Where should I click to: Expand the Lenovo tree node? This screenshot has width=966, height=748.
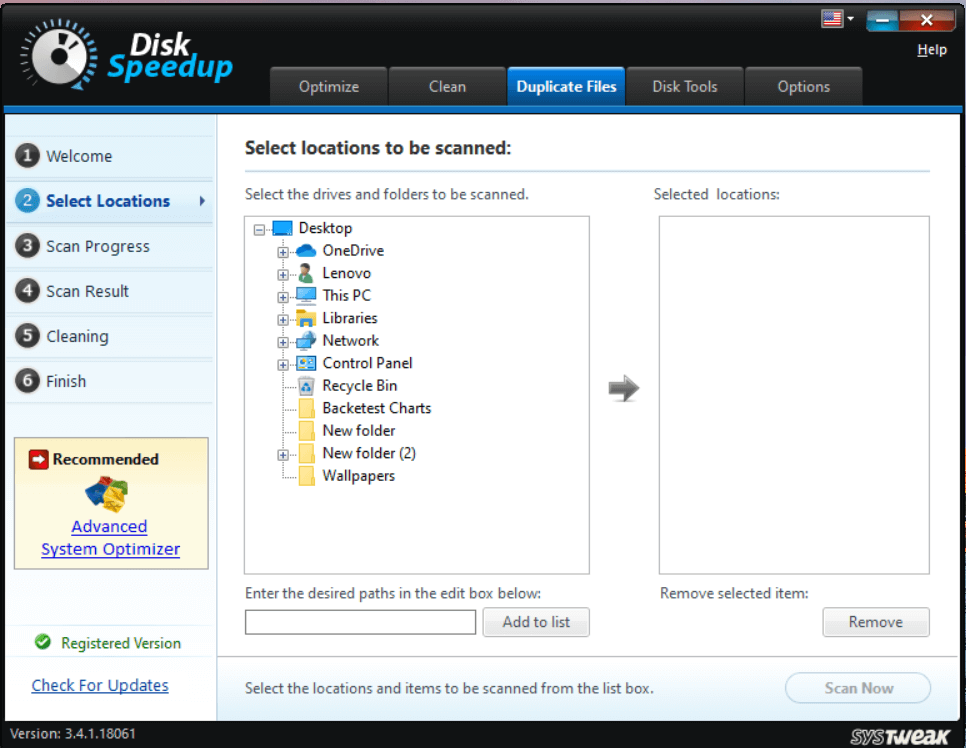(283, 275)
